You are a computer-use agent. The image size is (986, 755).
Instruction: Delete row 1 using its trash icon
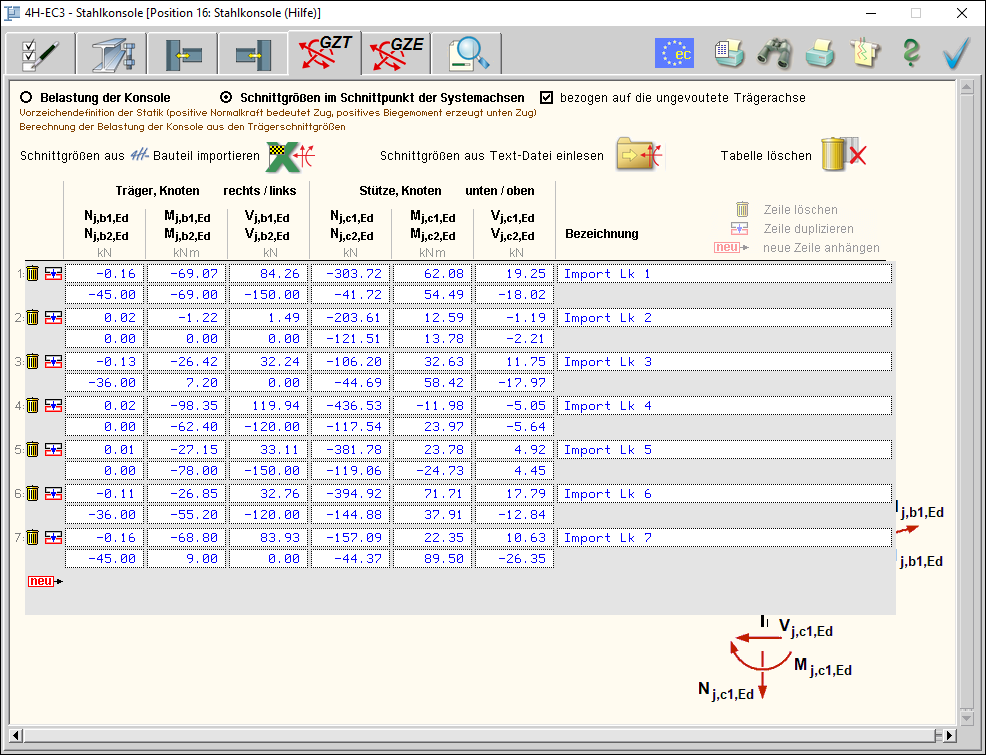pyautogui.click(x=33, y=274)
